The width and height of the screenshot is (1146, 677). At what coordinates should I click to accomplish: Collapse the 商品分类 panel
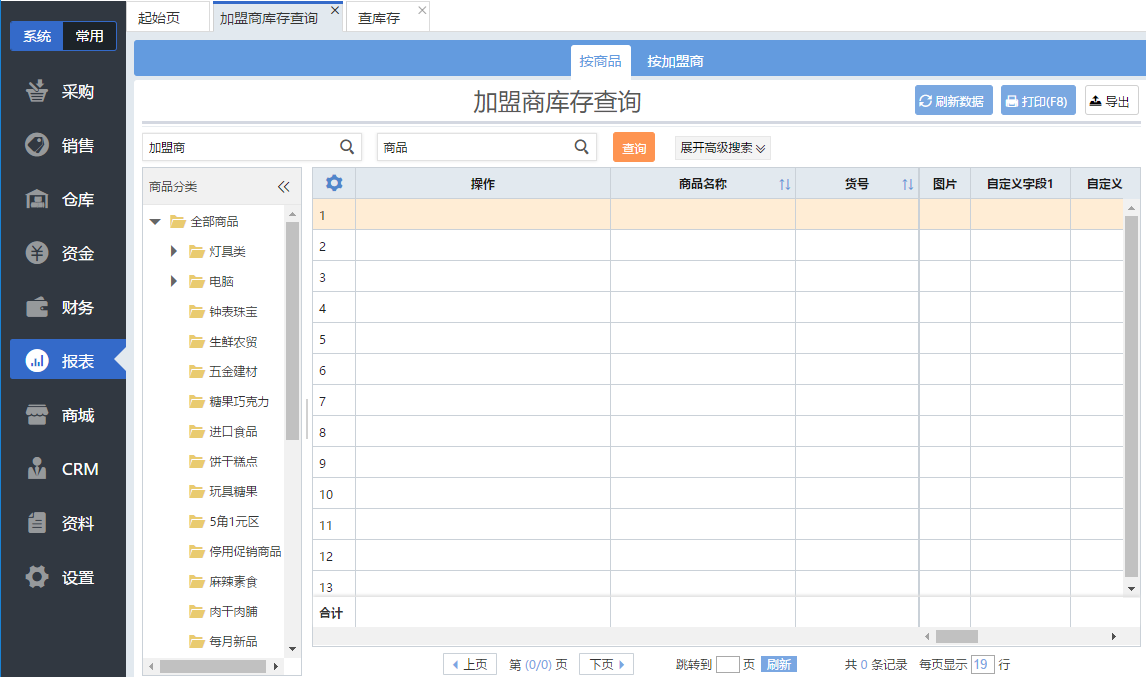tap(283, 187)
